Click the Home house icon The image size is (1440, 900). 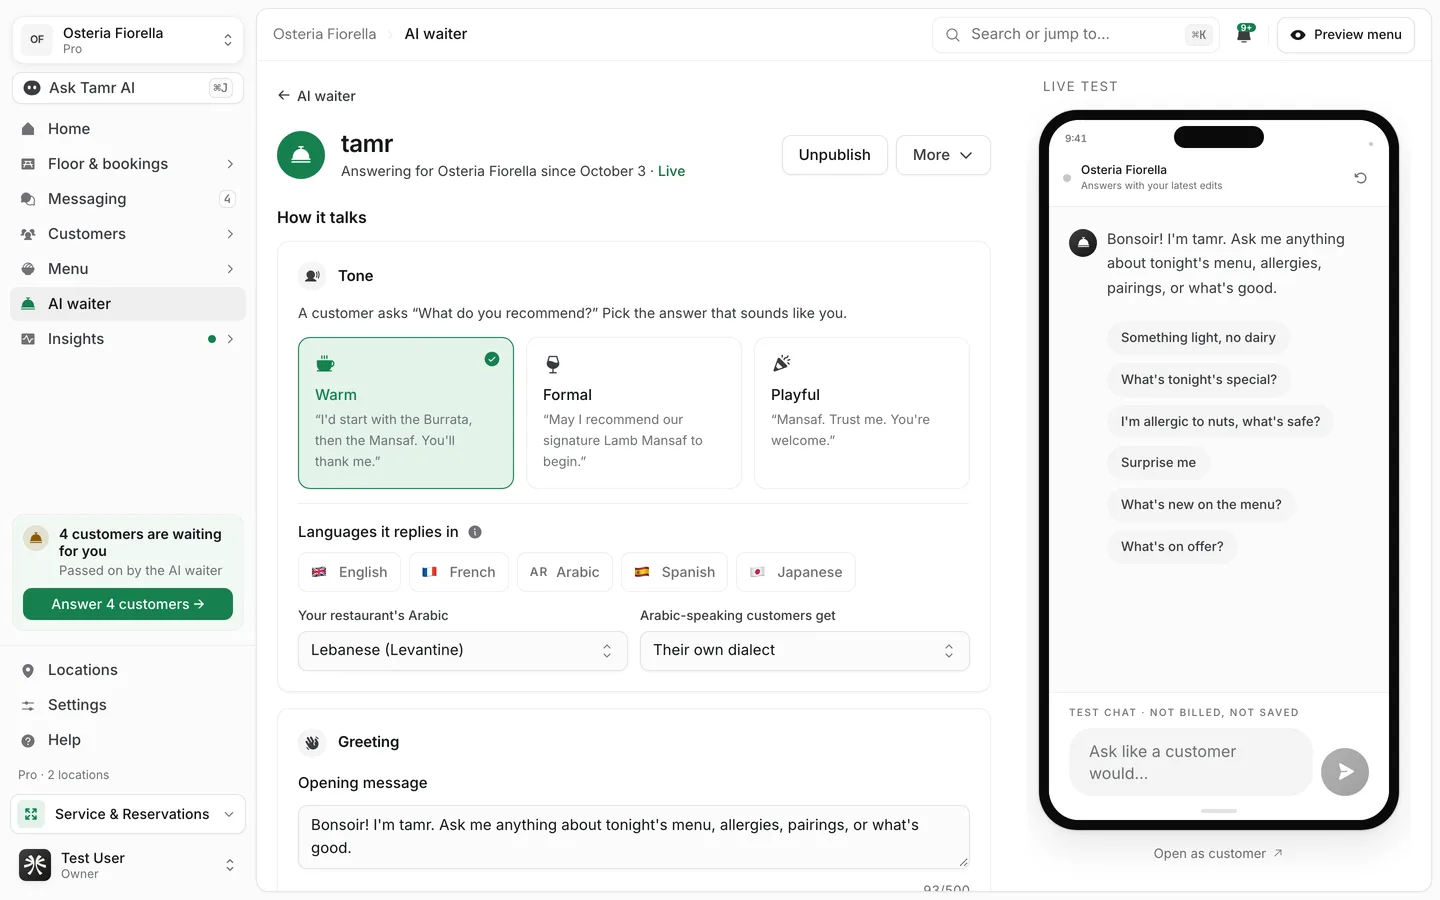pos(28,129)
